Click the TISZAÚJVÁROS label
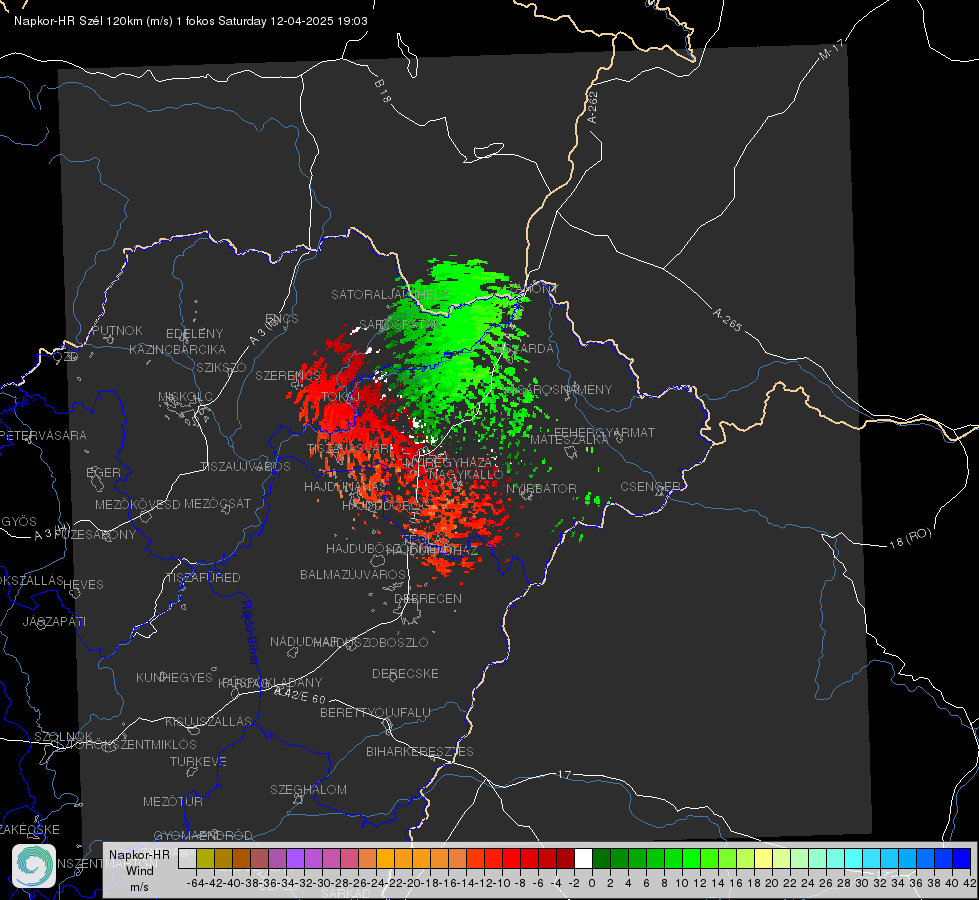This screenshot has width=979, height=900. click(245, 467)
